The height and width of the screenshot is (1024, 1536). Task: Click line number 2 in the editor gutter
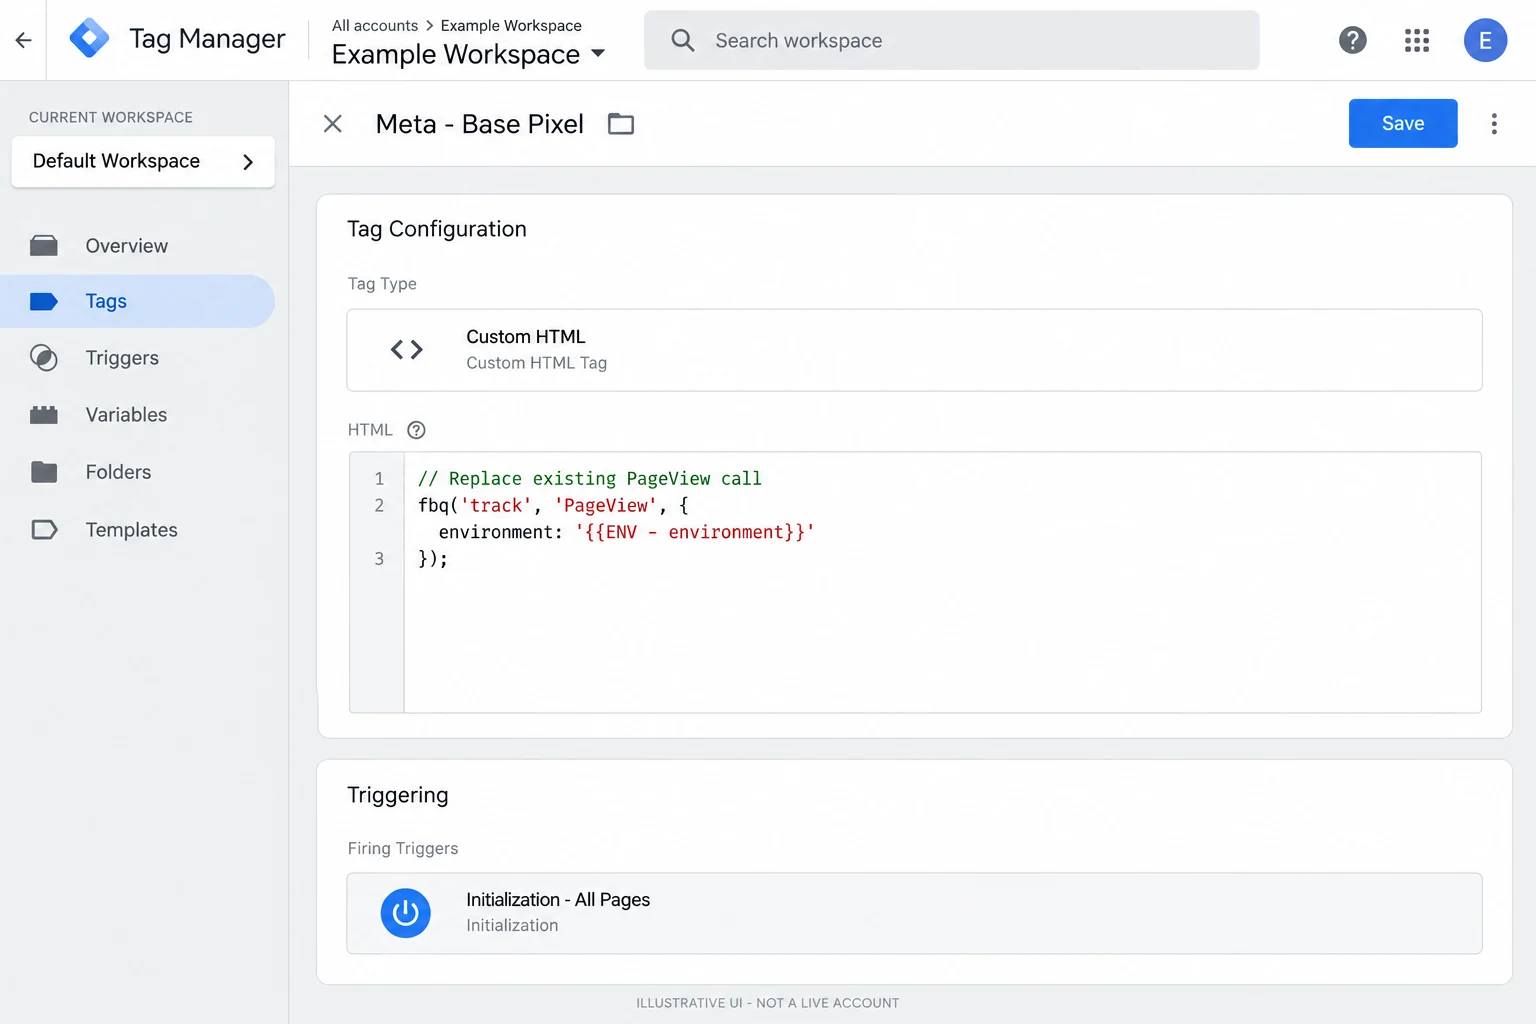(x=379, y=505)
